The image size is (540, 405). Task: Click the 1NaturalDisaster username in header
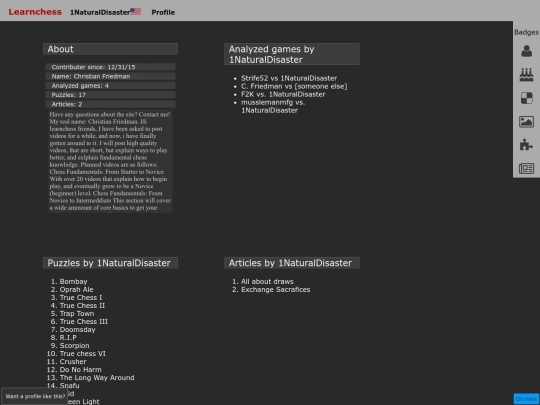[100, 12]
